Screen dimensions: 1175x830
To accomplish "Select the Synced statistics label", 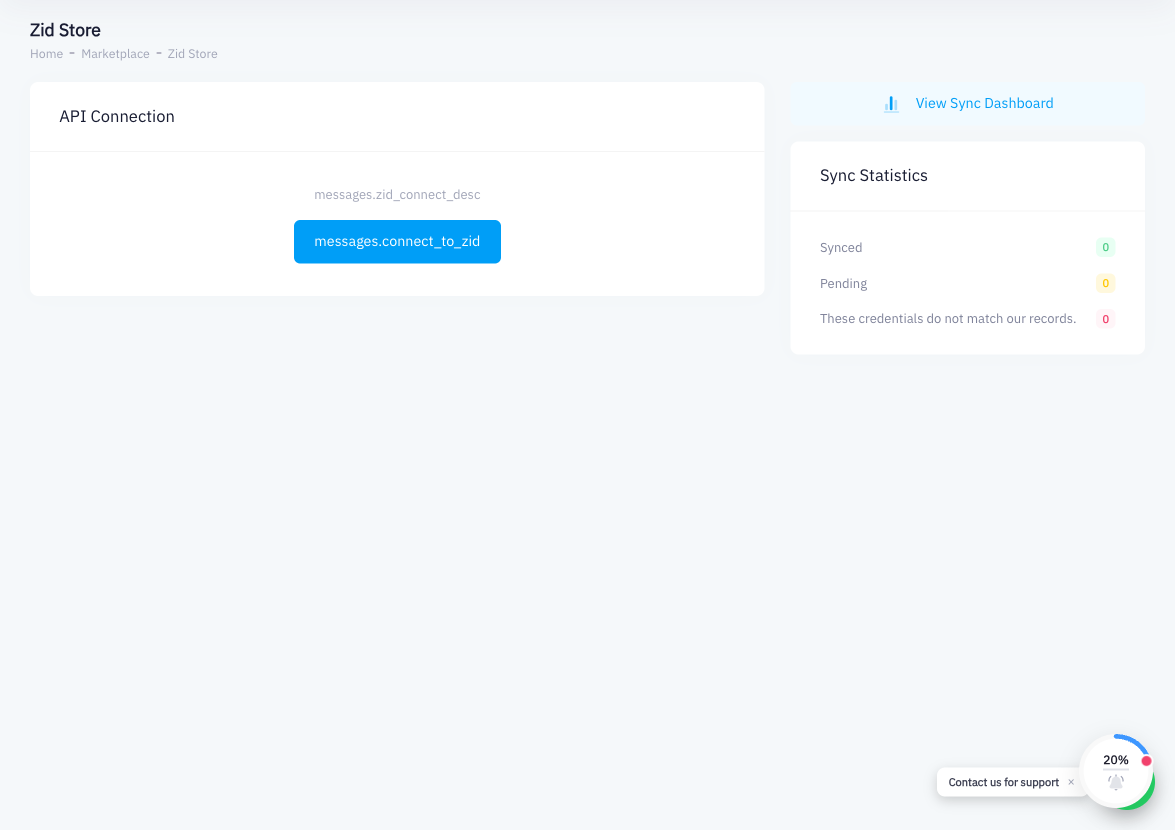I will 841,247.
